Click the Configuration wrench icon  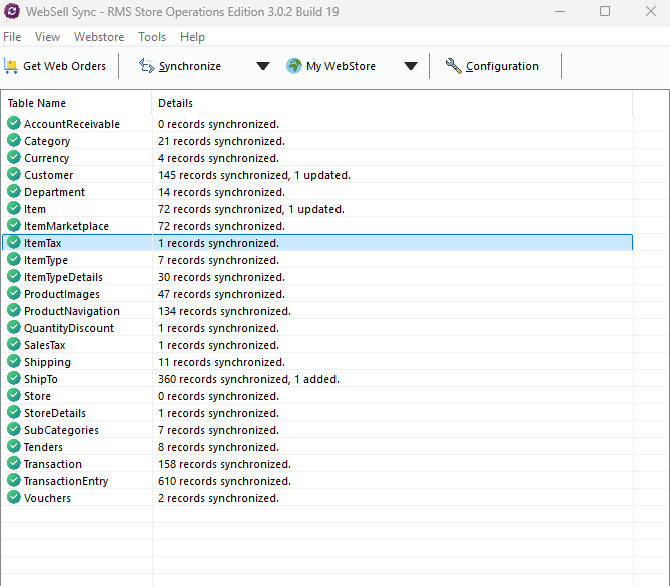coord(453,66)
